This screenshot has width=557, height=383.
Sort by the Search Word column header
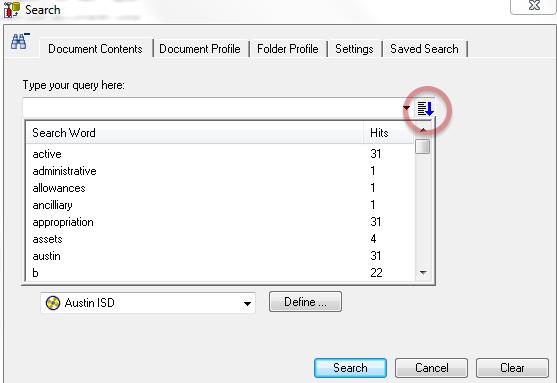point(195,133)
